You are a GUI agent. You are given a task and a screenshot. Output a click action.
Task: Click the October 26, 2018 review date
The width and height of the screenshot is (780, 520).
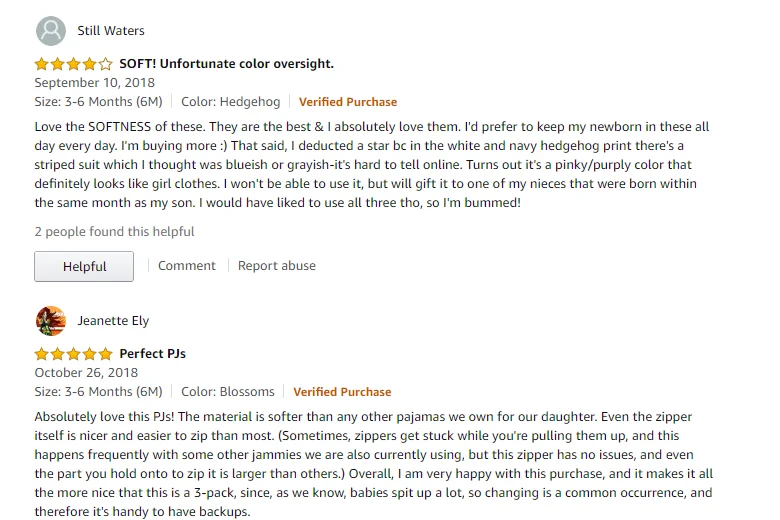[x=84, y=373]
